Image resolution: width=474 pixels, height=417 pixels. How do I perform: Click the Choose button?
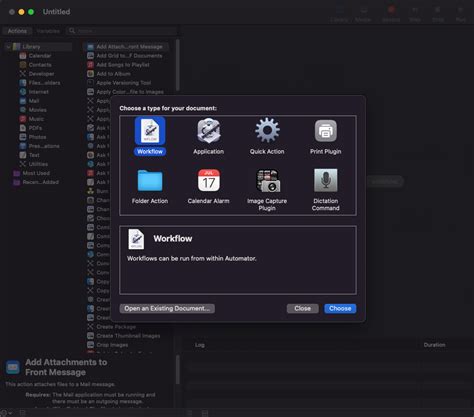pyautogui.click(x=340, y=308)
